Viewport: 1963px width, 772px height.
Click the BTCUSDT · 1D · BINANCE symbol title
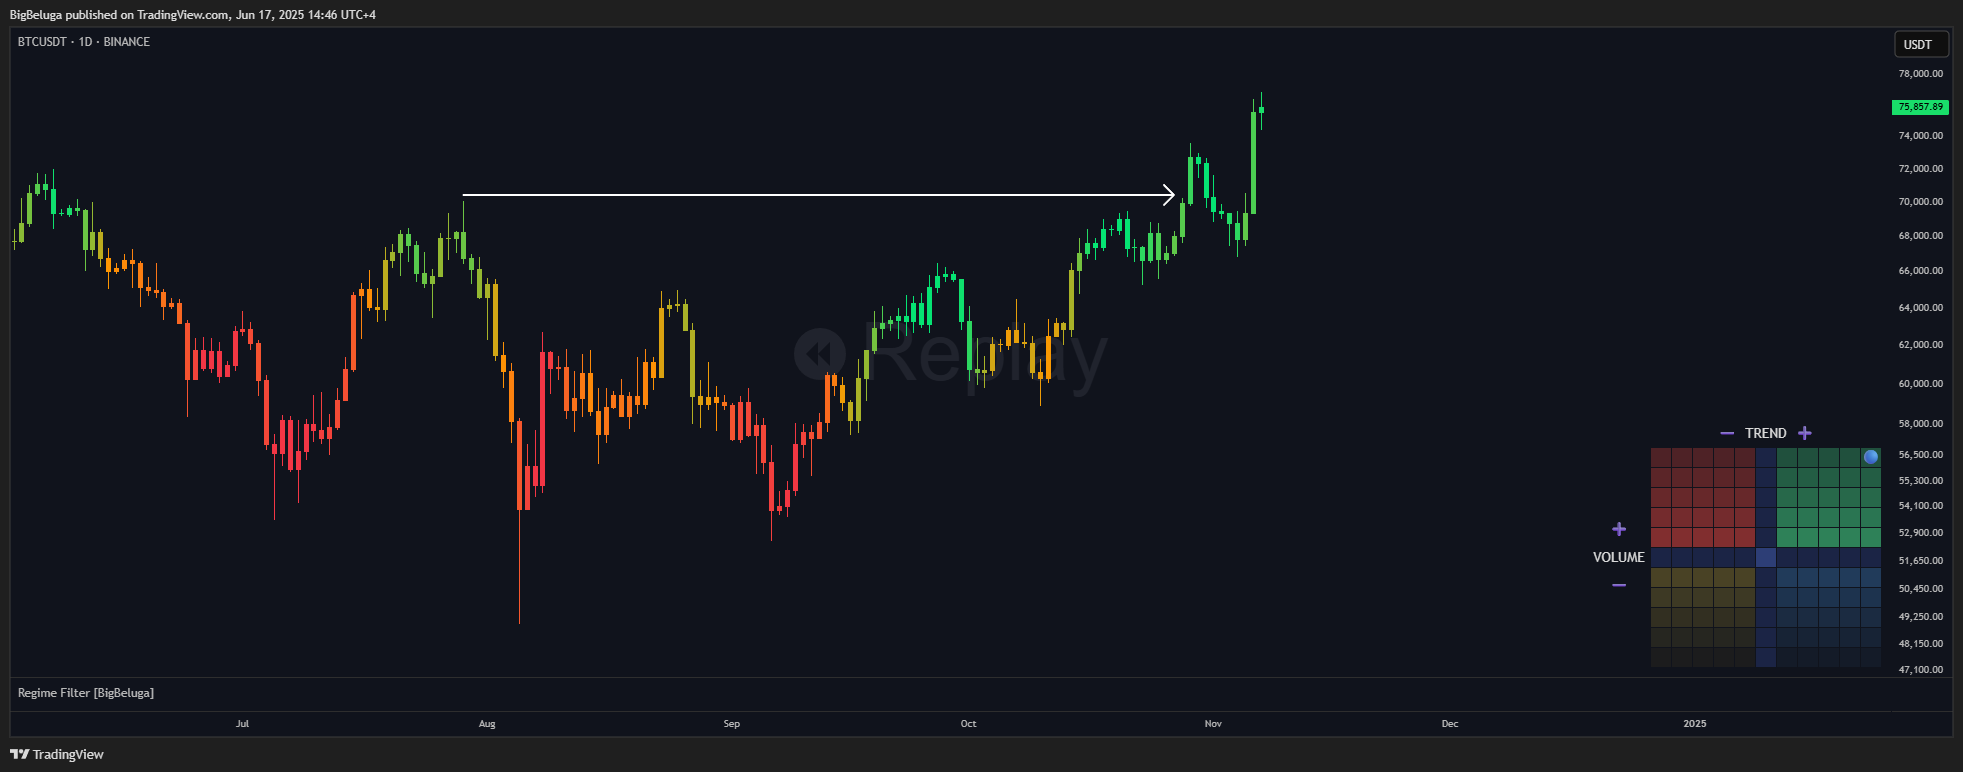click(x=84, y=42)
